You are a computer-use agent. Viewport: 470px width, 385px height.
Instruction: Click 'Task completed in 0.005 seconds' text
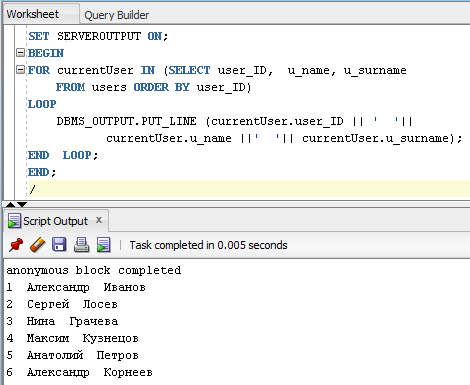[x=208, y=245]
